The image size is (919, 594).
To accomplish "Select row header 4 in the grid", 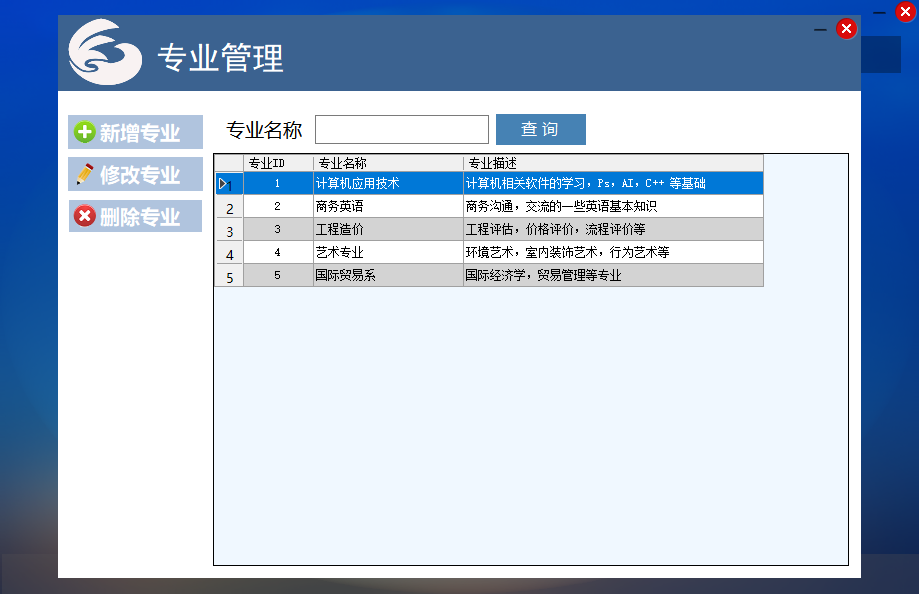I will point(229,252).
